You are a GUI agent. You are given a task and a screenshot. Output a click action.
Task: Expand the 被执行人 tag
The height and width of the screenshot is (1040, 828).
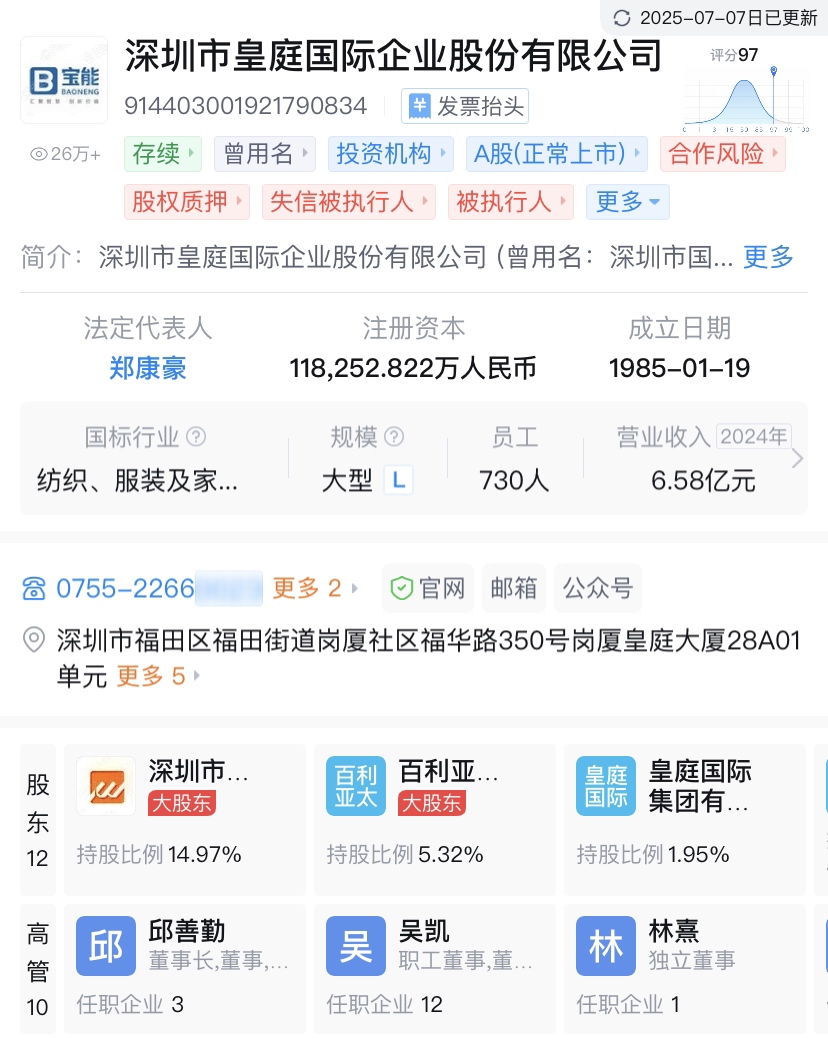511,202
